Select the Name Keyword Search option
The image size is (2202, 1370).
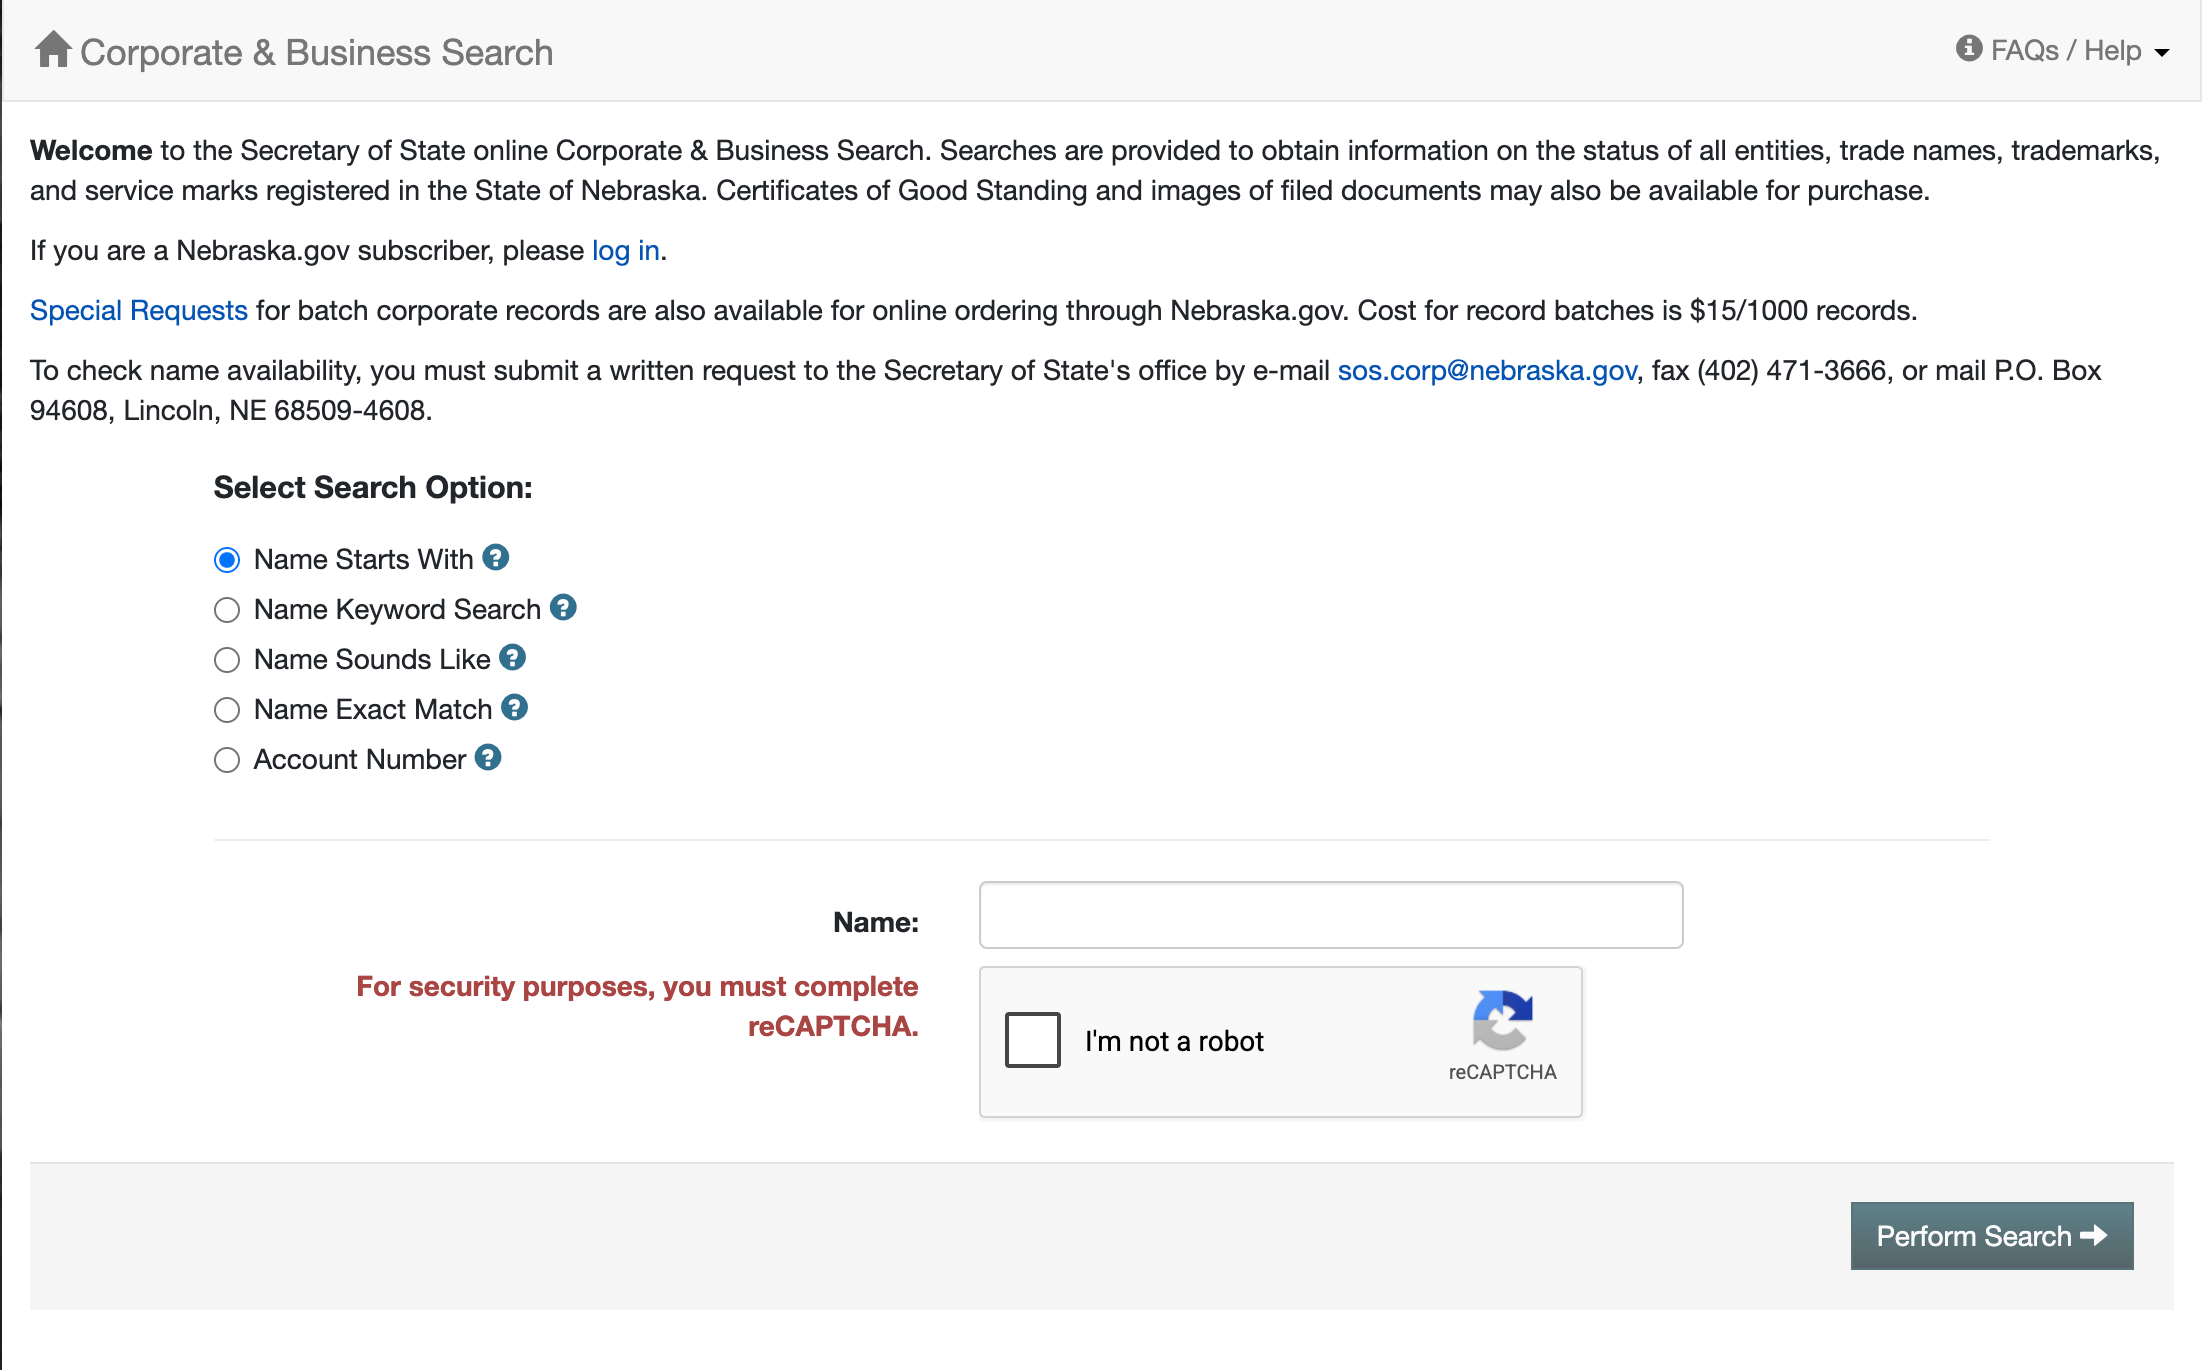click(227, 610)
